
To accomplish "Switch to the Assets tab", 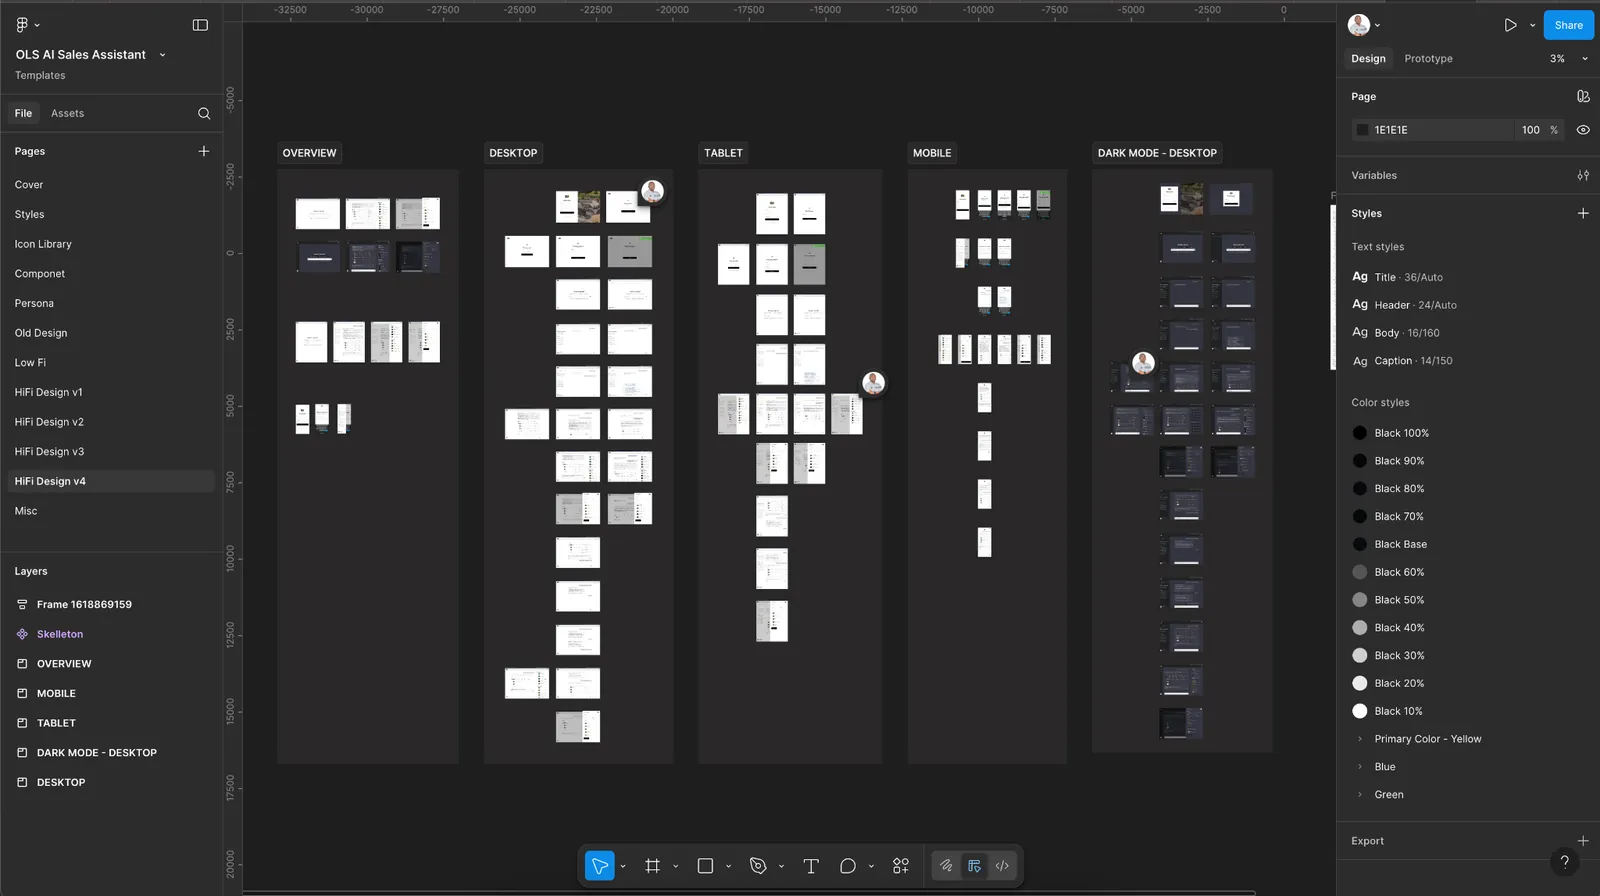I will click(67, 113).
